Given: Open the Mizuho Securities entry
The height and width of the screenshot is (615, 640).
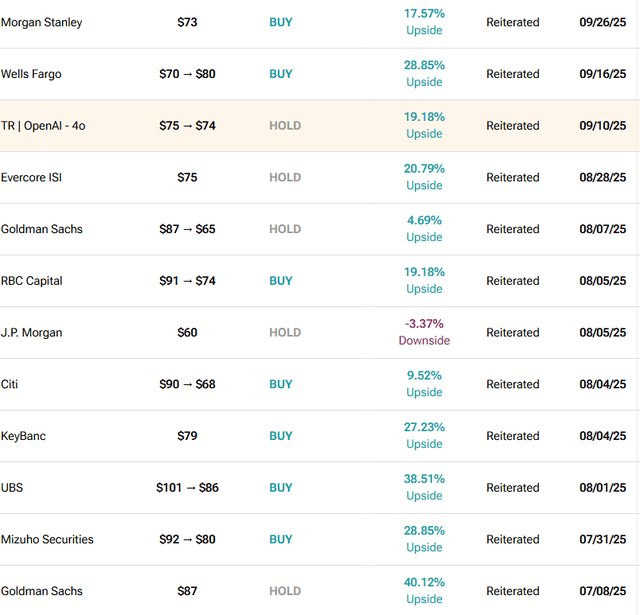Looking at the screenshot, I should 48,540.
